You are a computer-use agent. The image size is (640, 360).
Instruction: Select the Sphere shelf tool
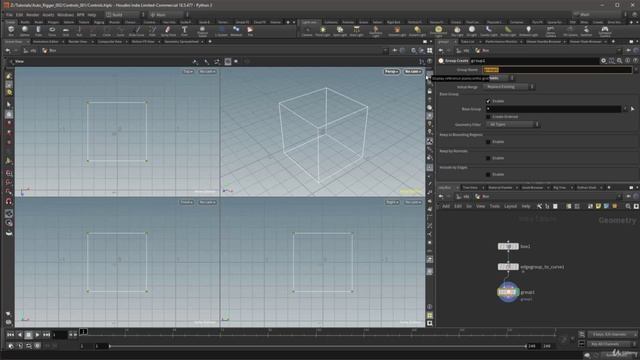coord(25,31)
